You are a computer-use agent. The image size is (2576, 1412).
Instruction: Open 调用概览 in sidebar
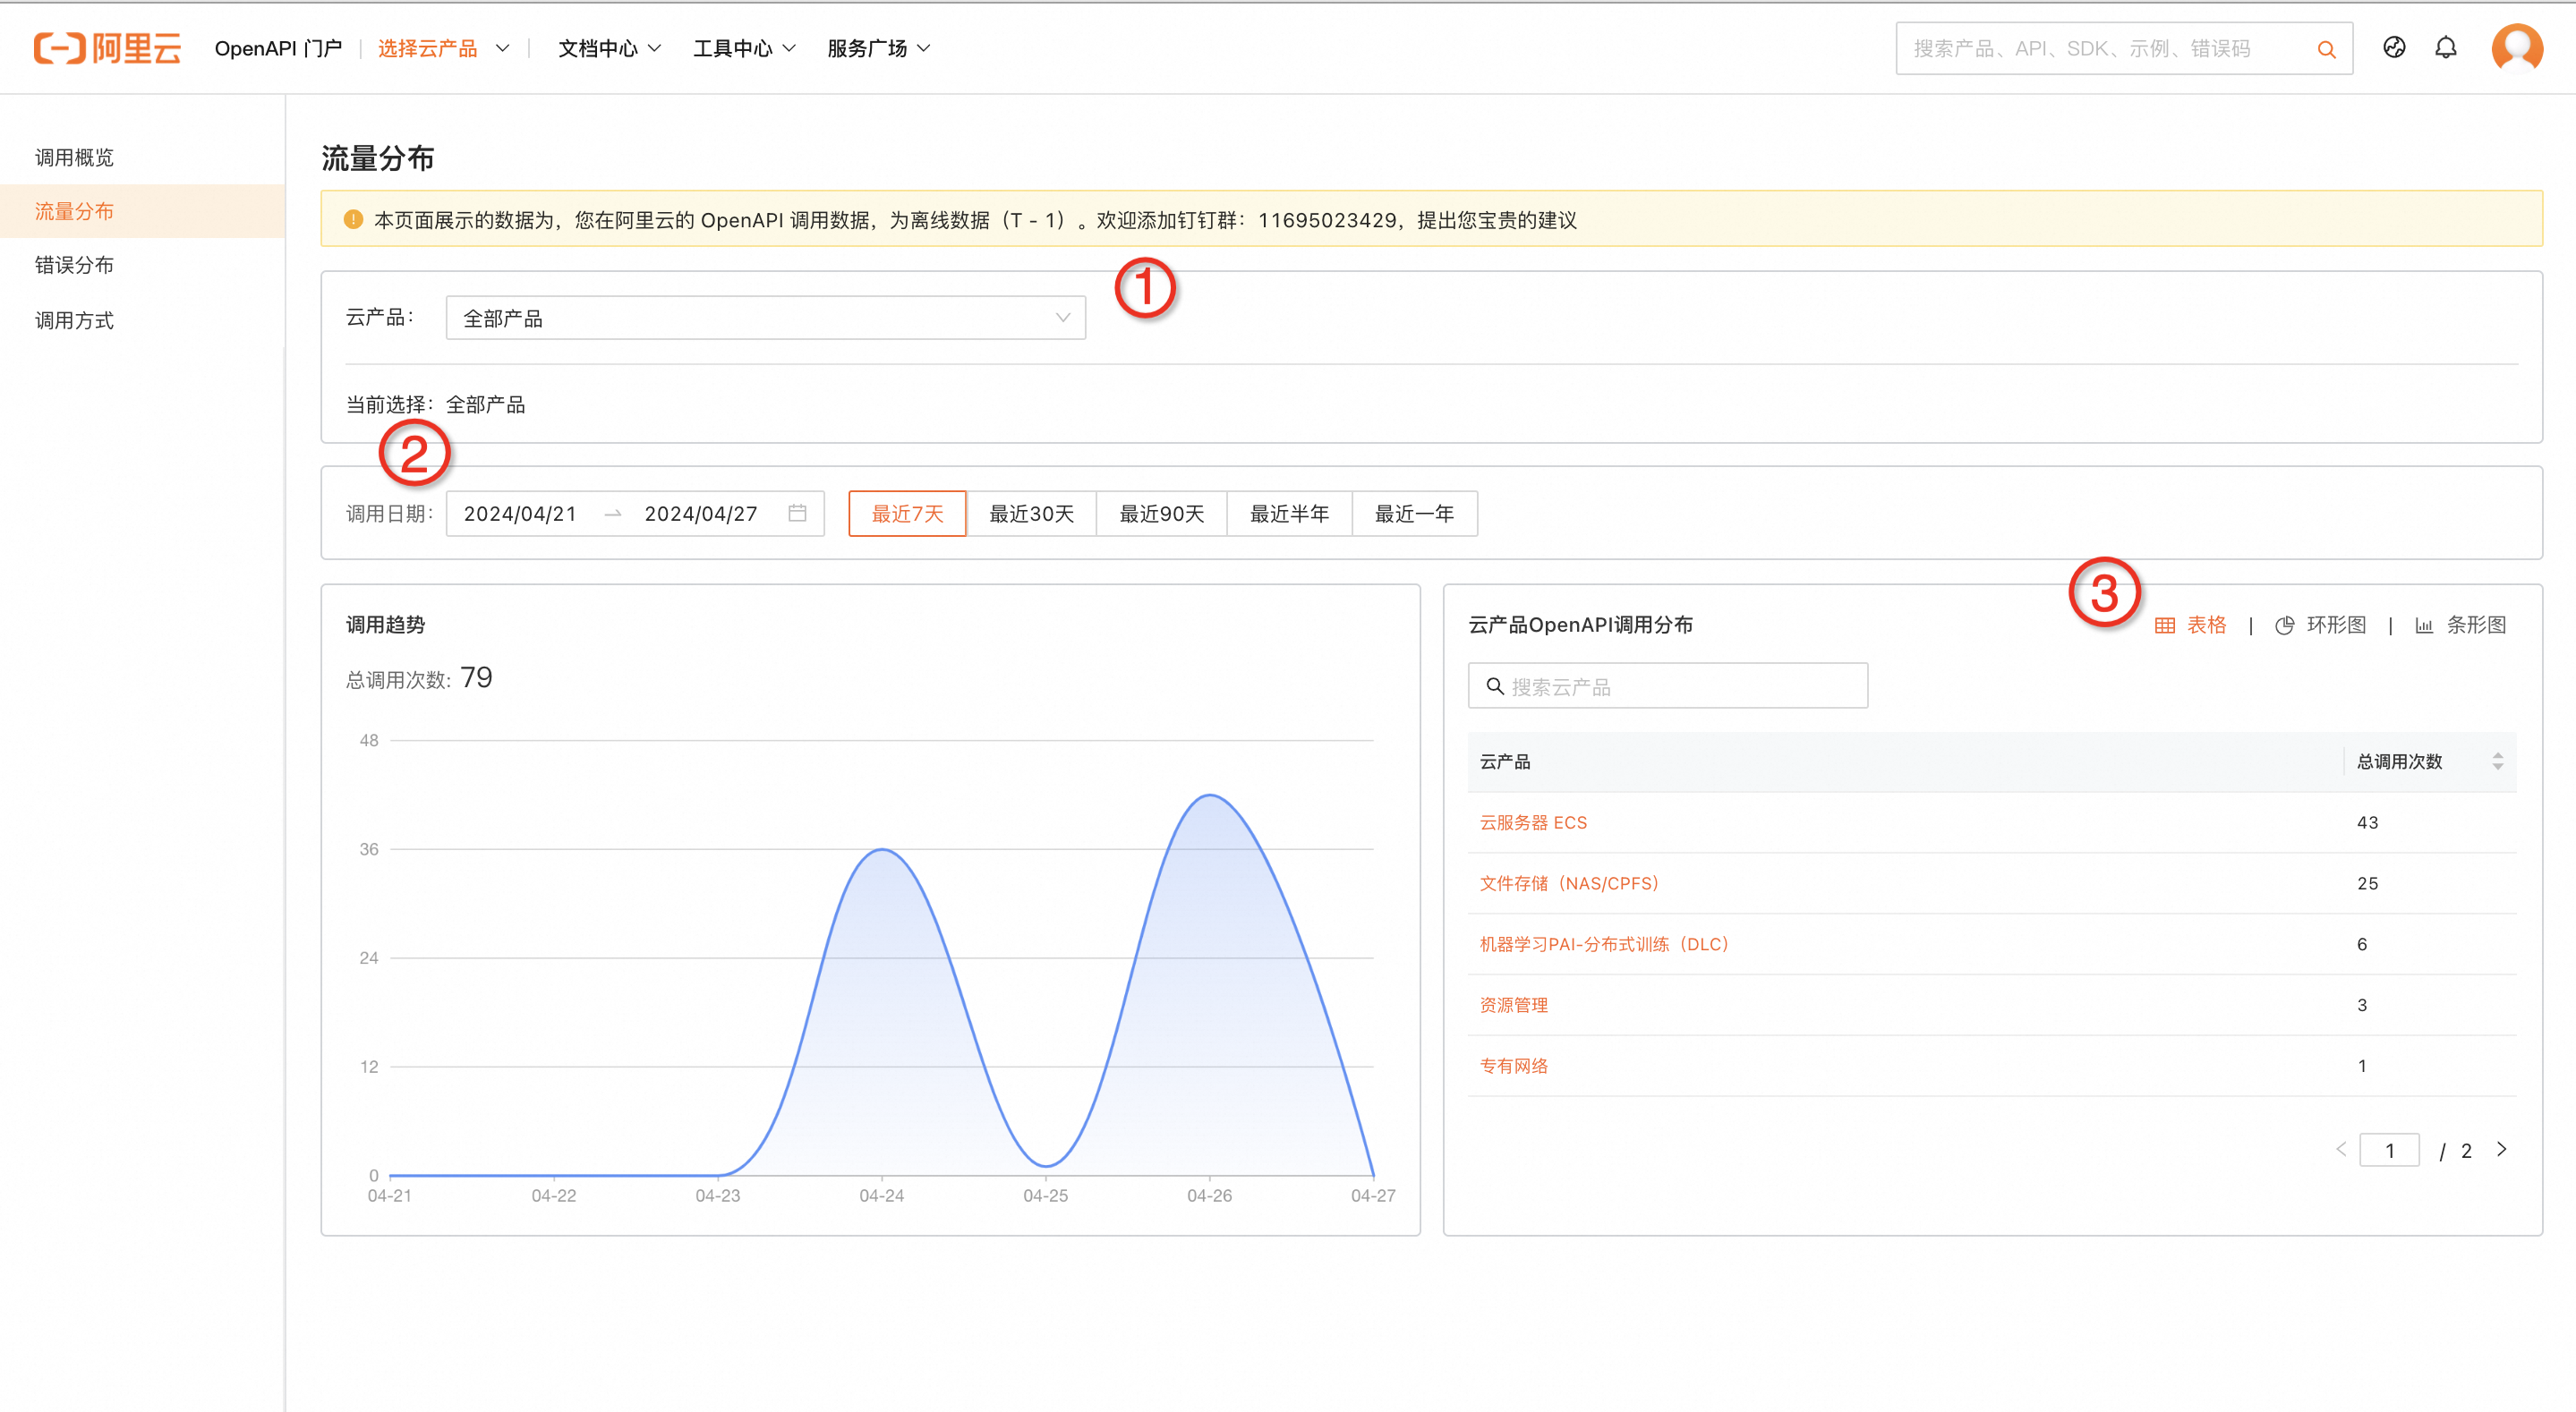[x=143, y=157]
